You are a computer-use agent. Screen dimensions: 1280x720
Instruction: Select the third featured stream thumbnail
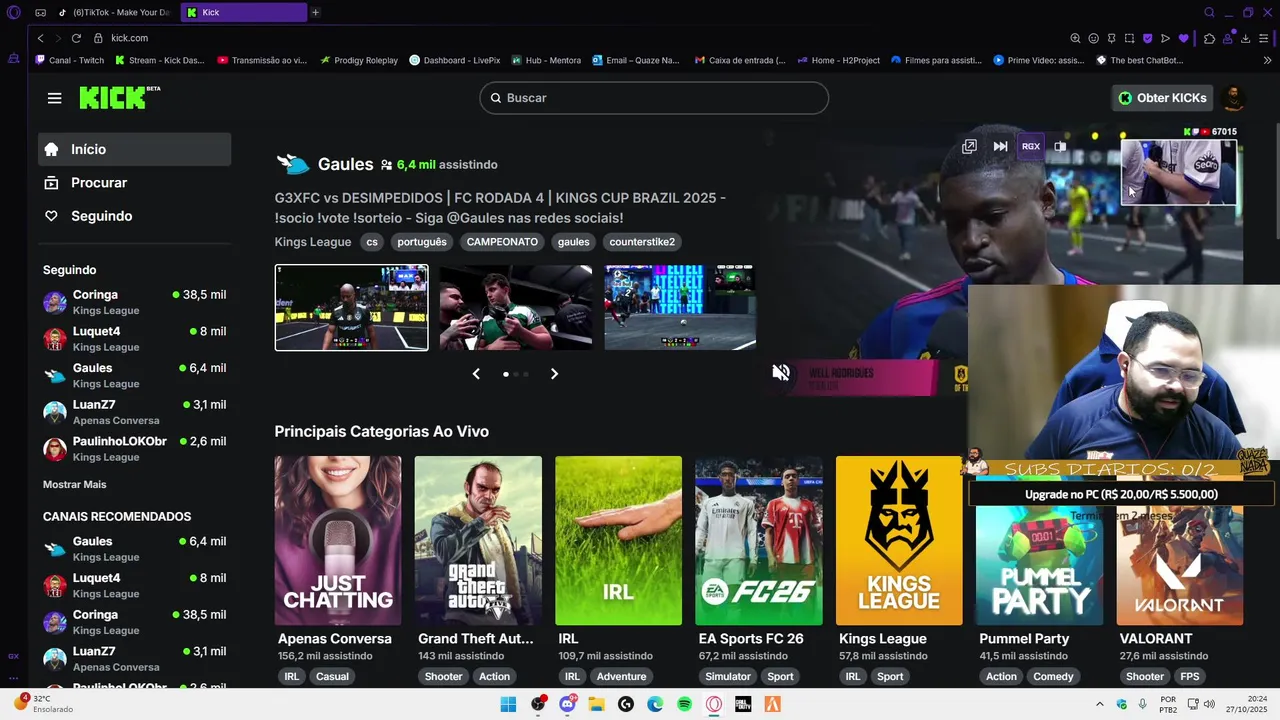point(680,308)
